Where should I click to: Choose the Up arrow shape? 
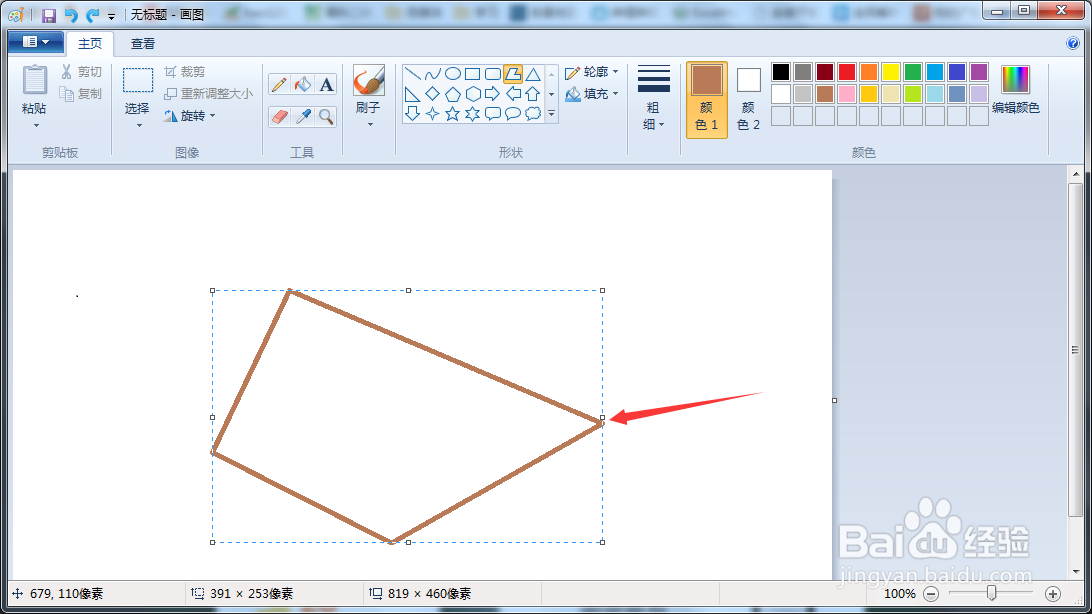click(x=533, y=94)
